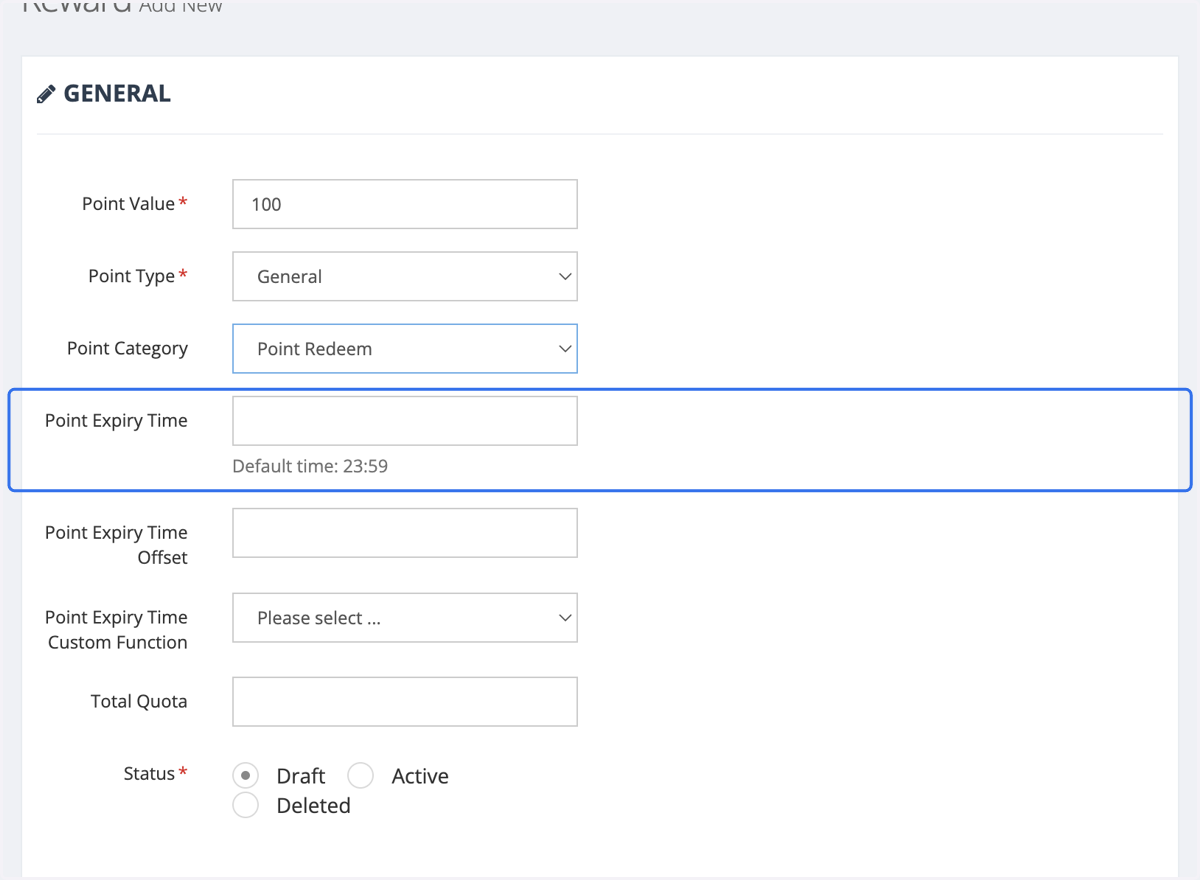This screenshot has height=880, width=1200.
Task: Click the 'Total Quota' label
Action: (139, 702)
